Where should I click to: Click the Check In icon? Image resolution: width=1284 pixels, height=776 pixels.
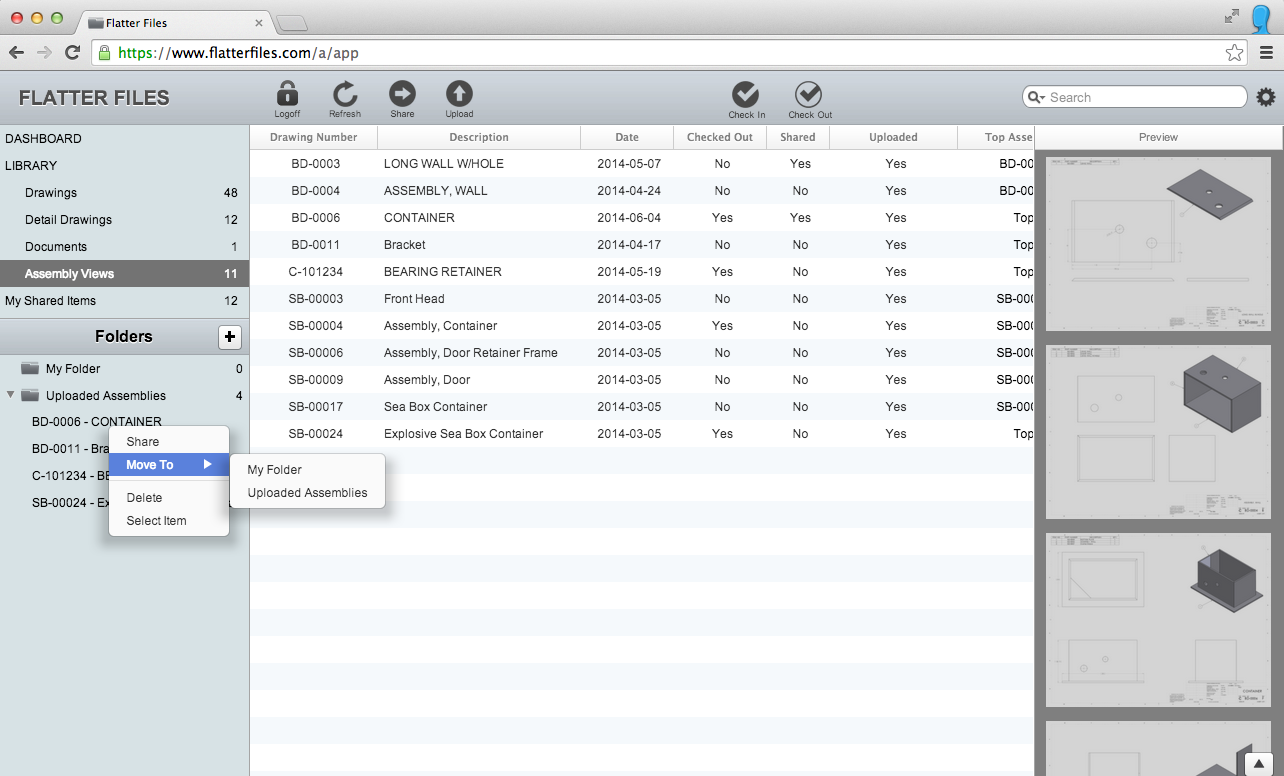746,94
